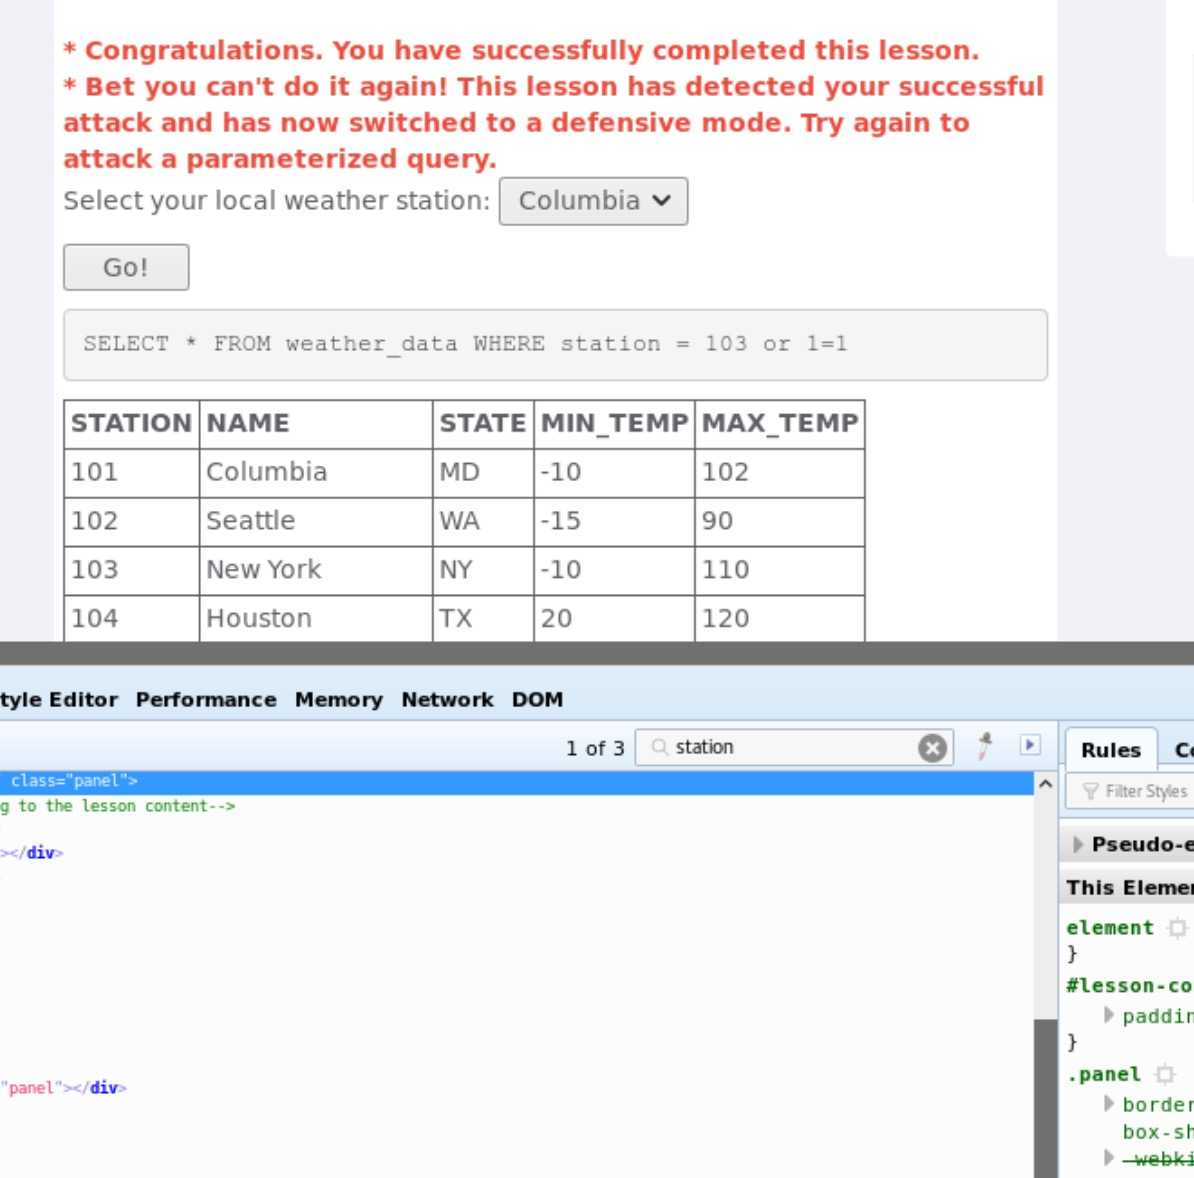The image size is (1194, 1178).
Task: Click the SQL query text box
Action: pos(555,345)
